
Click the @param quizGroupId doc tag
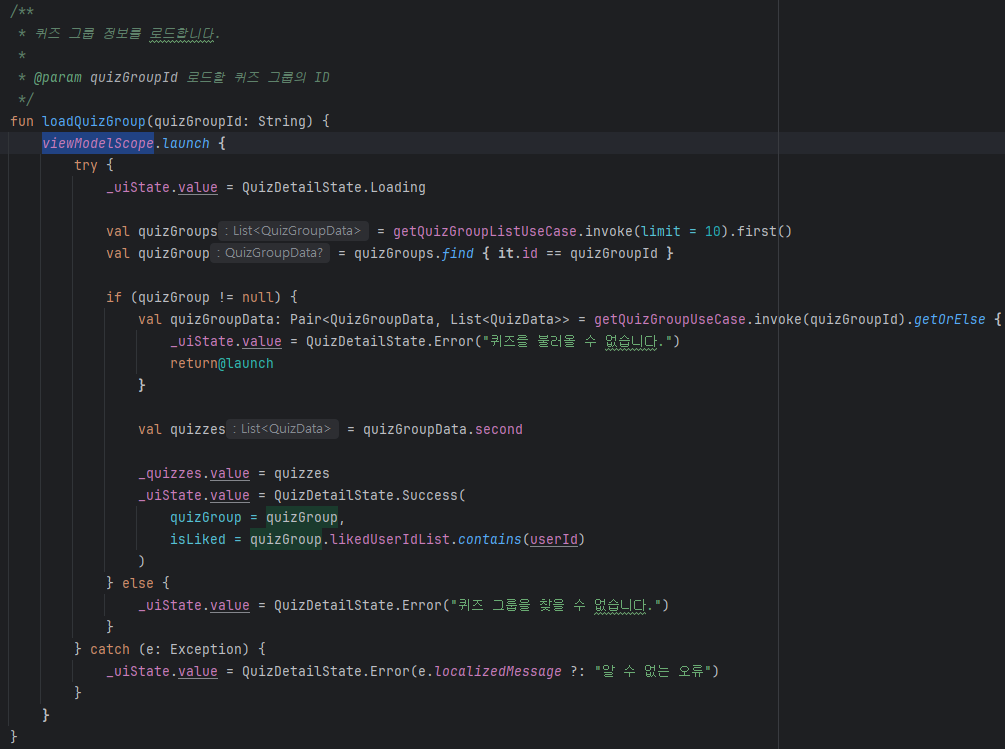[105, 78]
